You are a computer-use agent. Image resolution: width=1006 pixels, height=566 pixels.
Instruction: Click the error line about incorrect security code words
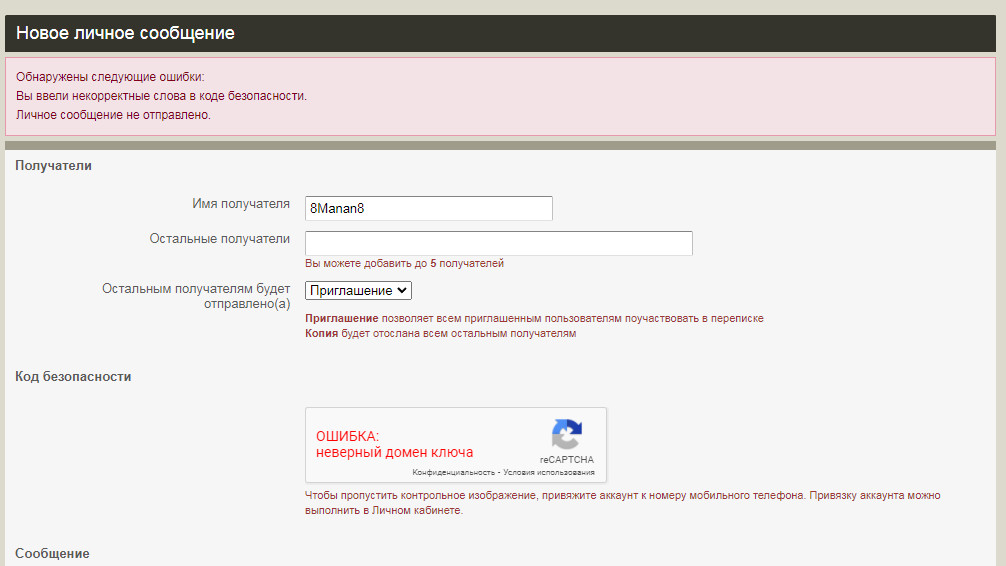[x=161, y=96]
